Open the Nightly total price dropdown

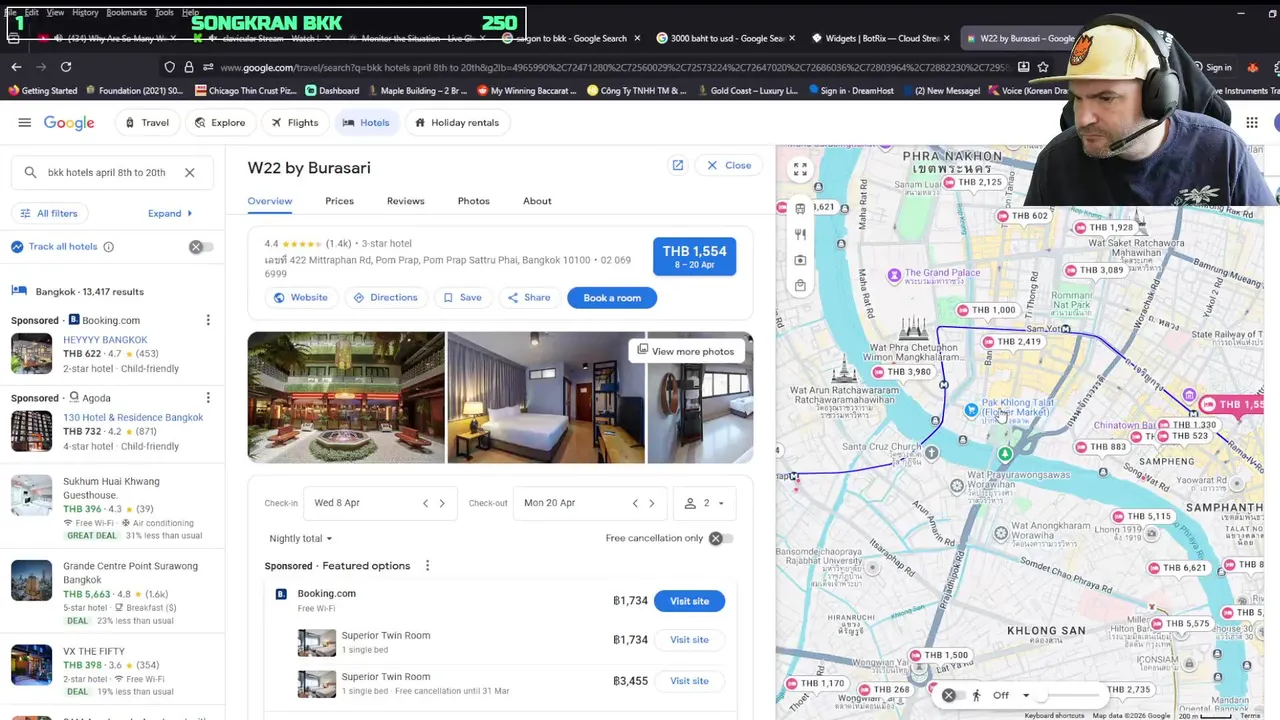pos(300,538)
